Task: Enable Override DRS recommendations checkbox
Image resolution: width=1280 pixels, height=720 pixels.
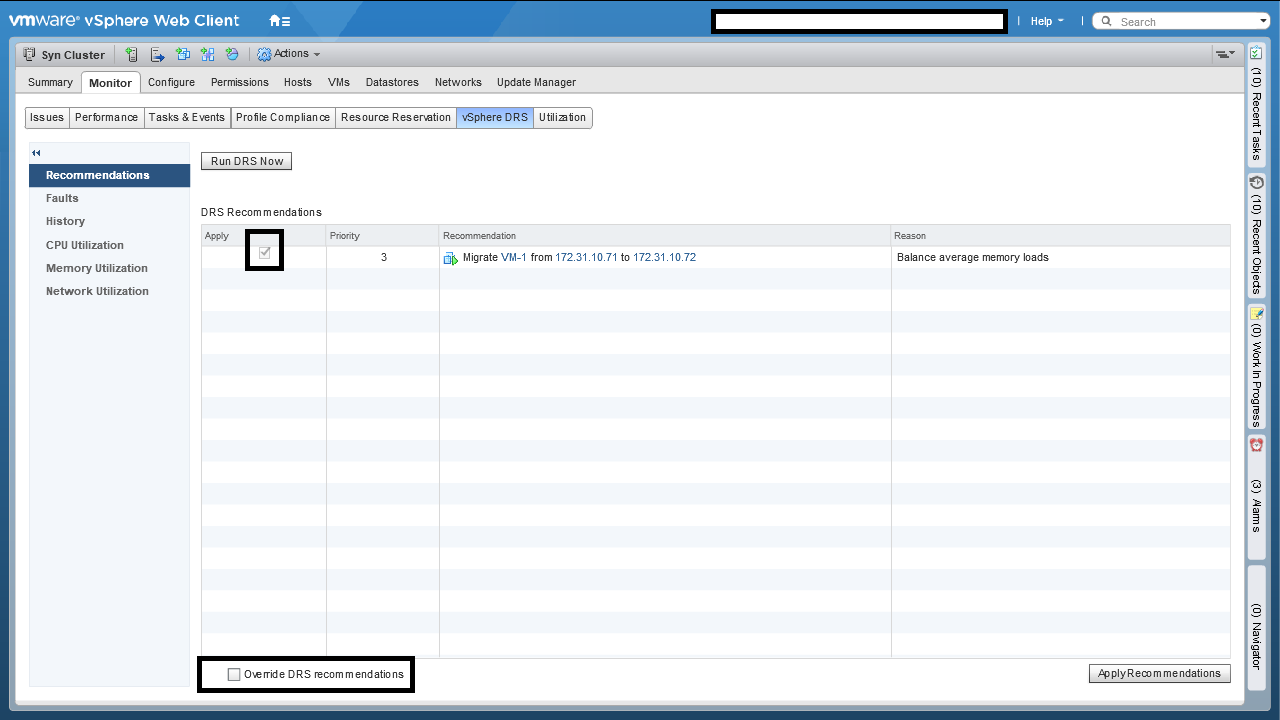Action: tap(234, 674)
